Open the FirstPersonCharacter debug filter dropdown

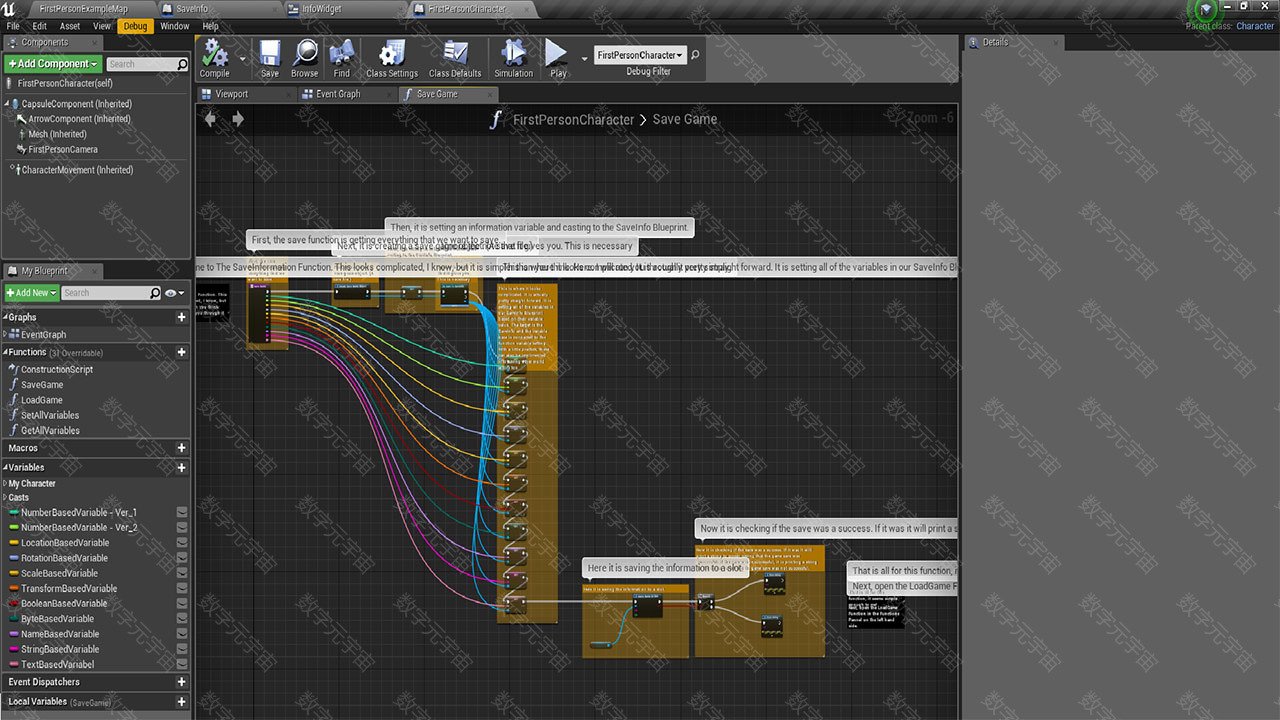(640, 55)
